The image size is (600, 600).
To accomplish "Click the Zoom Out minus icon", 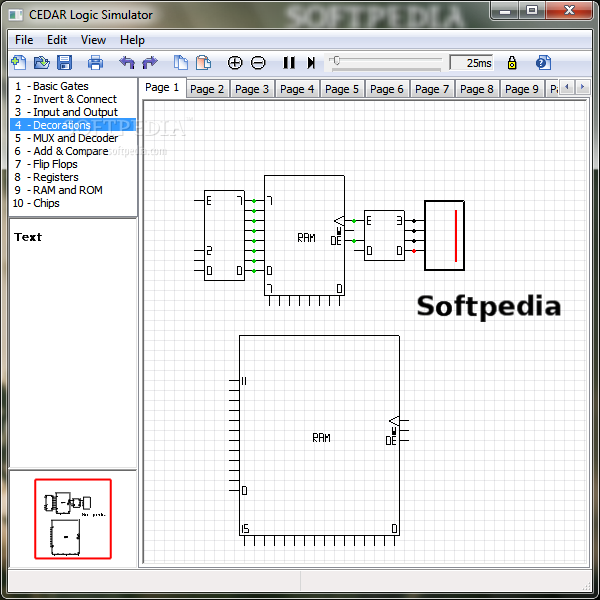I will click(x=258, y=62).
